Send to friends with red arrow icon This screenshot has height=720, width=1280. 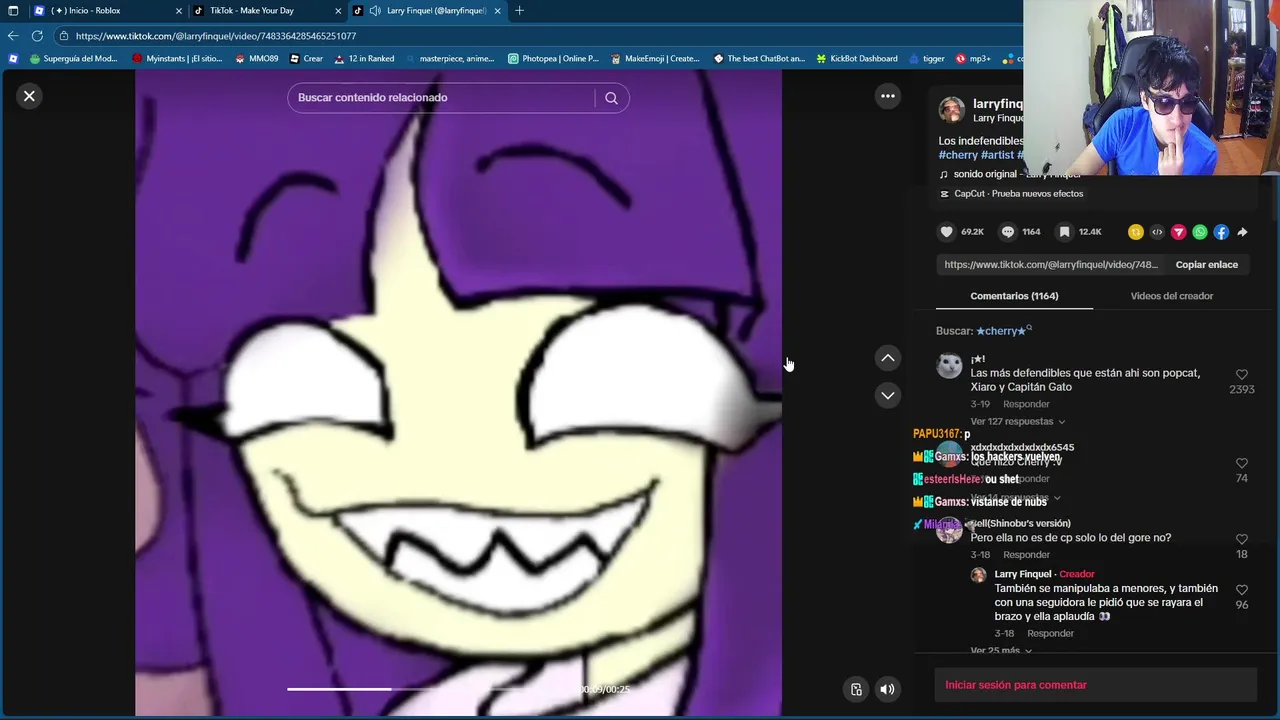[1178, 232]
